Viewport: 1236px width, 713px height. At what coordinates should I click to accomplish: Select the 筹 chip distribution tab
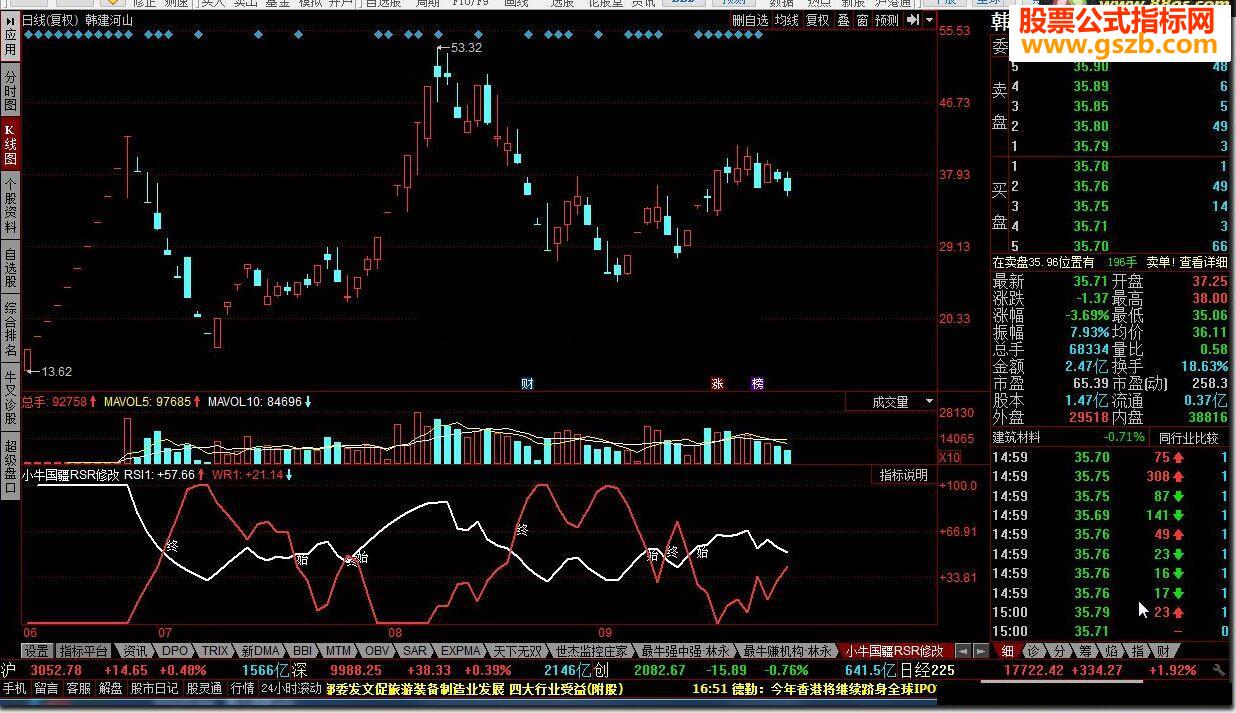[1086, 651]
